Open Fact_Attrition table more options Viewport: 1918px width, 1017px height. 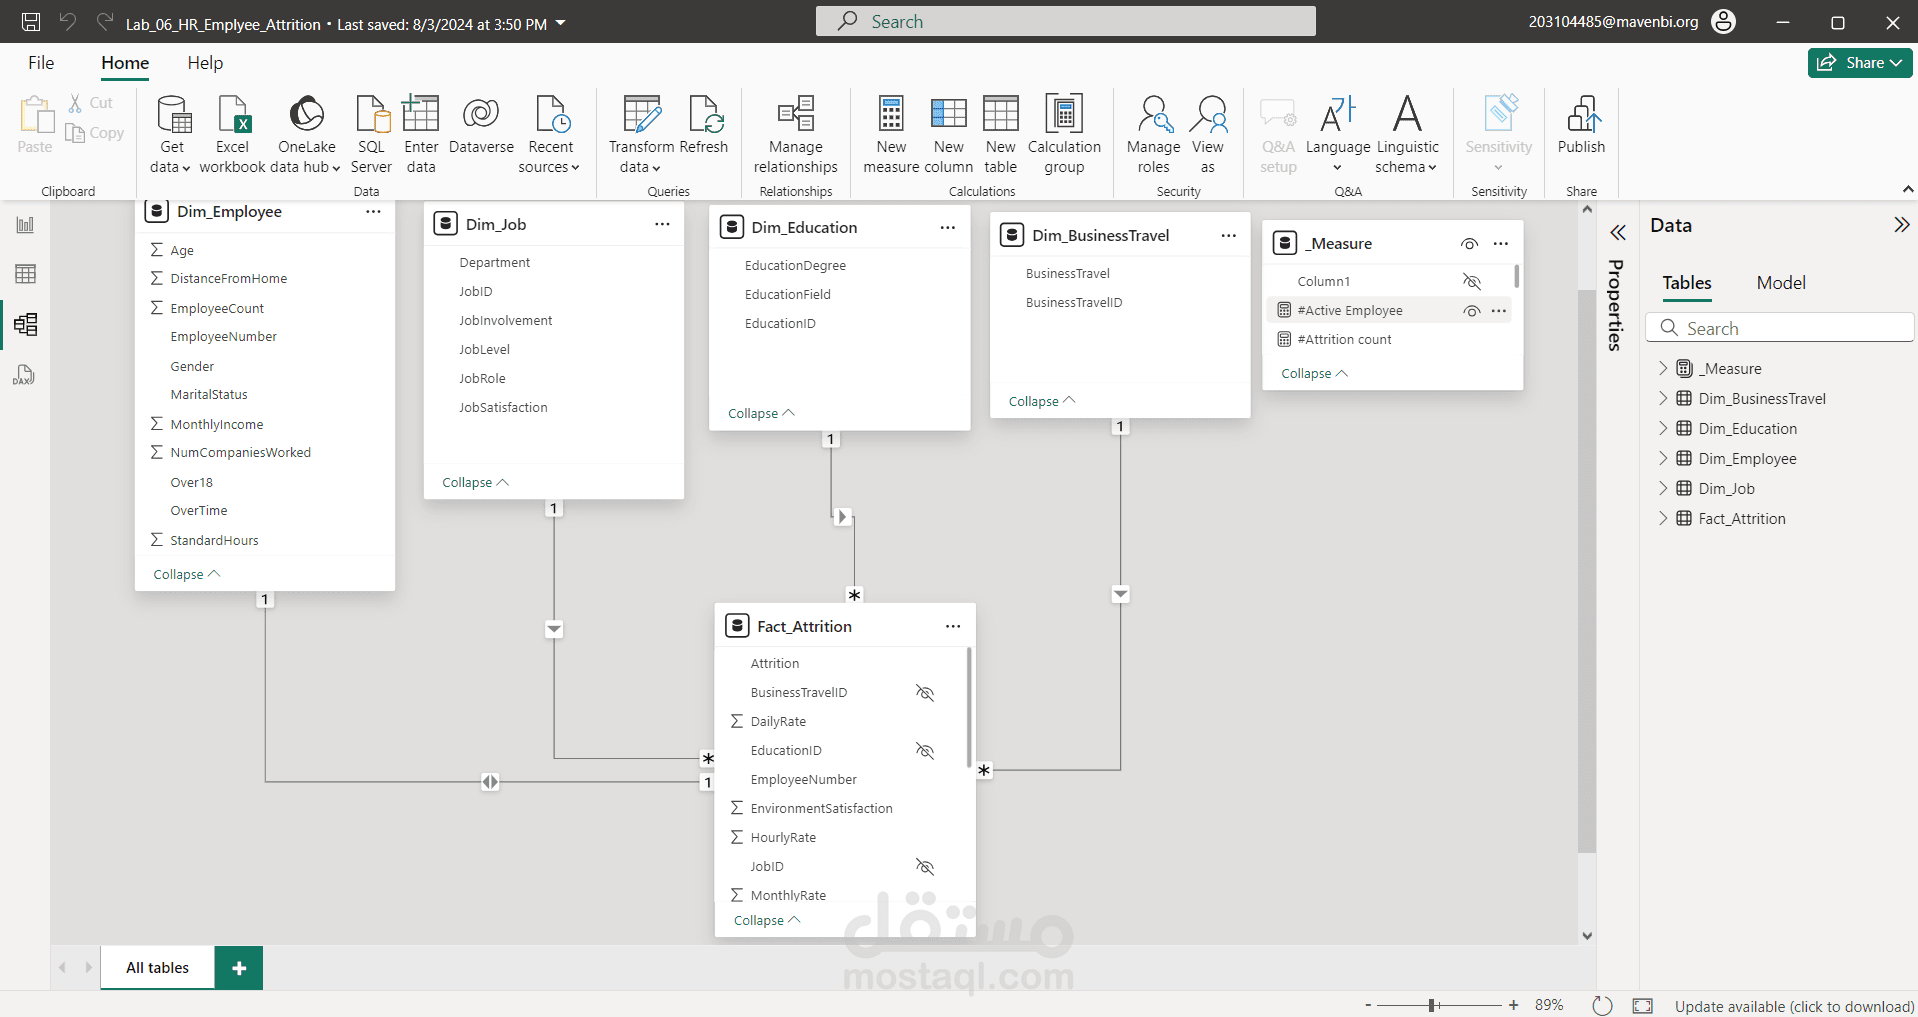953,627
